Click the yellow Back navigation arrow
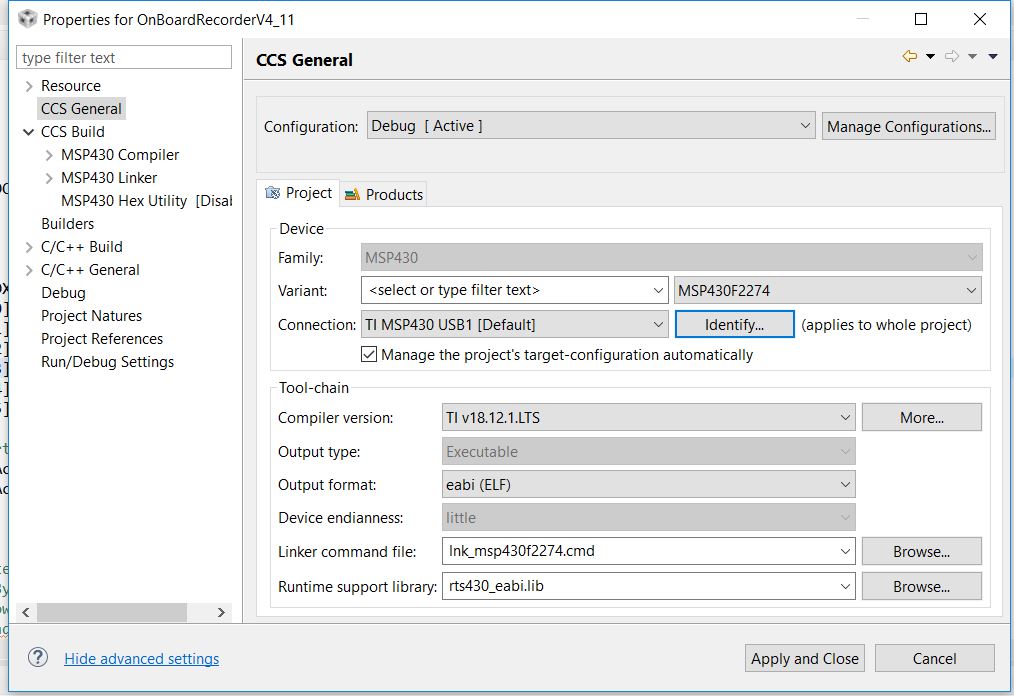 (x=909, y=57)
